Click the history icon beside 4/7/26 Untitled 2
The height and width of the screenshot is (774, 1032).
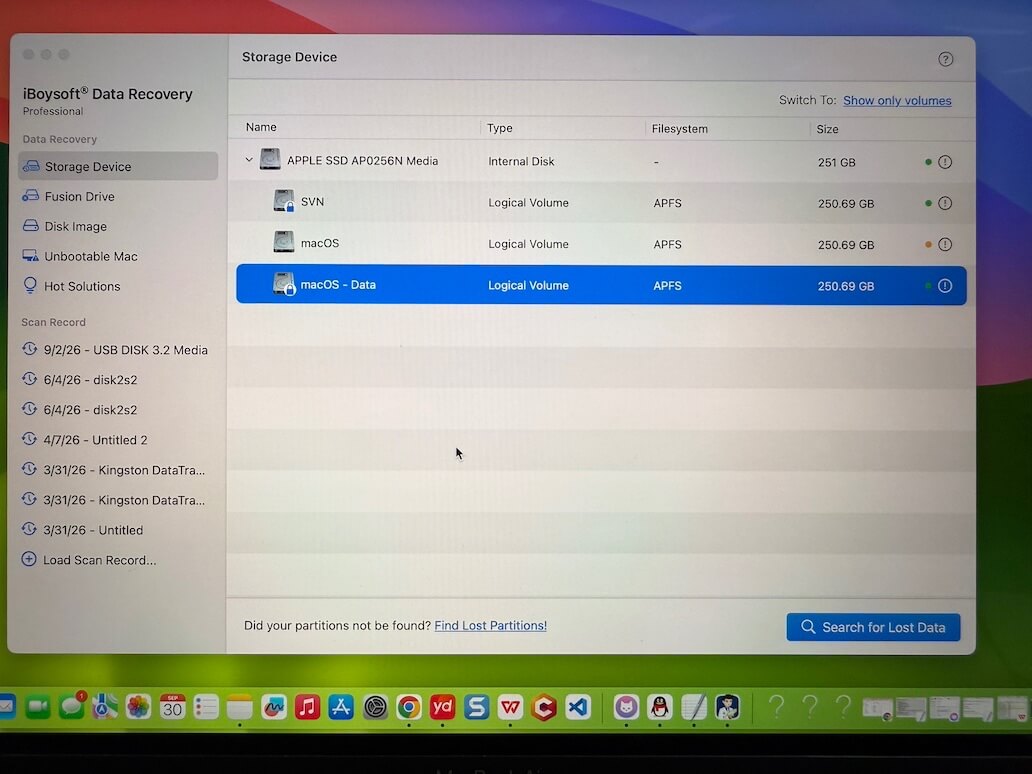pyautogui.click(x=29, y=439)
